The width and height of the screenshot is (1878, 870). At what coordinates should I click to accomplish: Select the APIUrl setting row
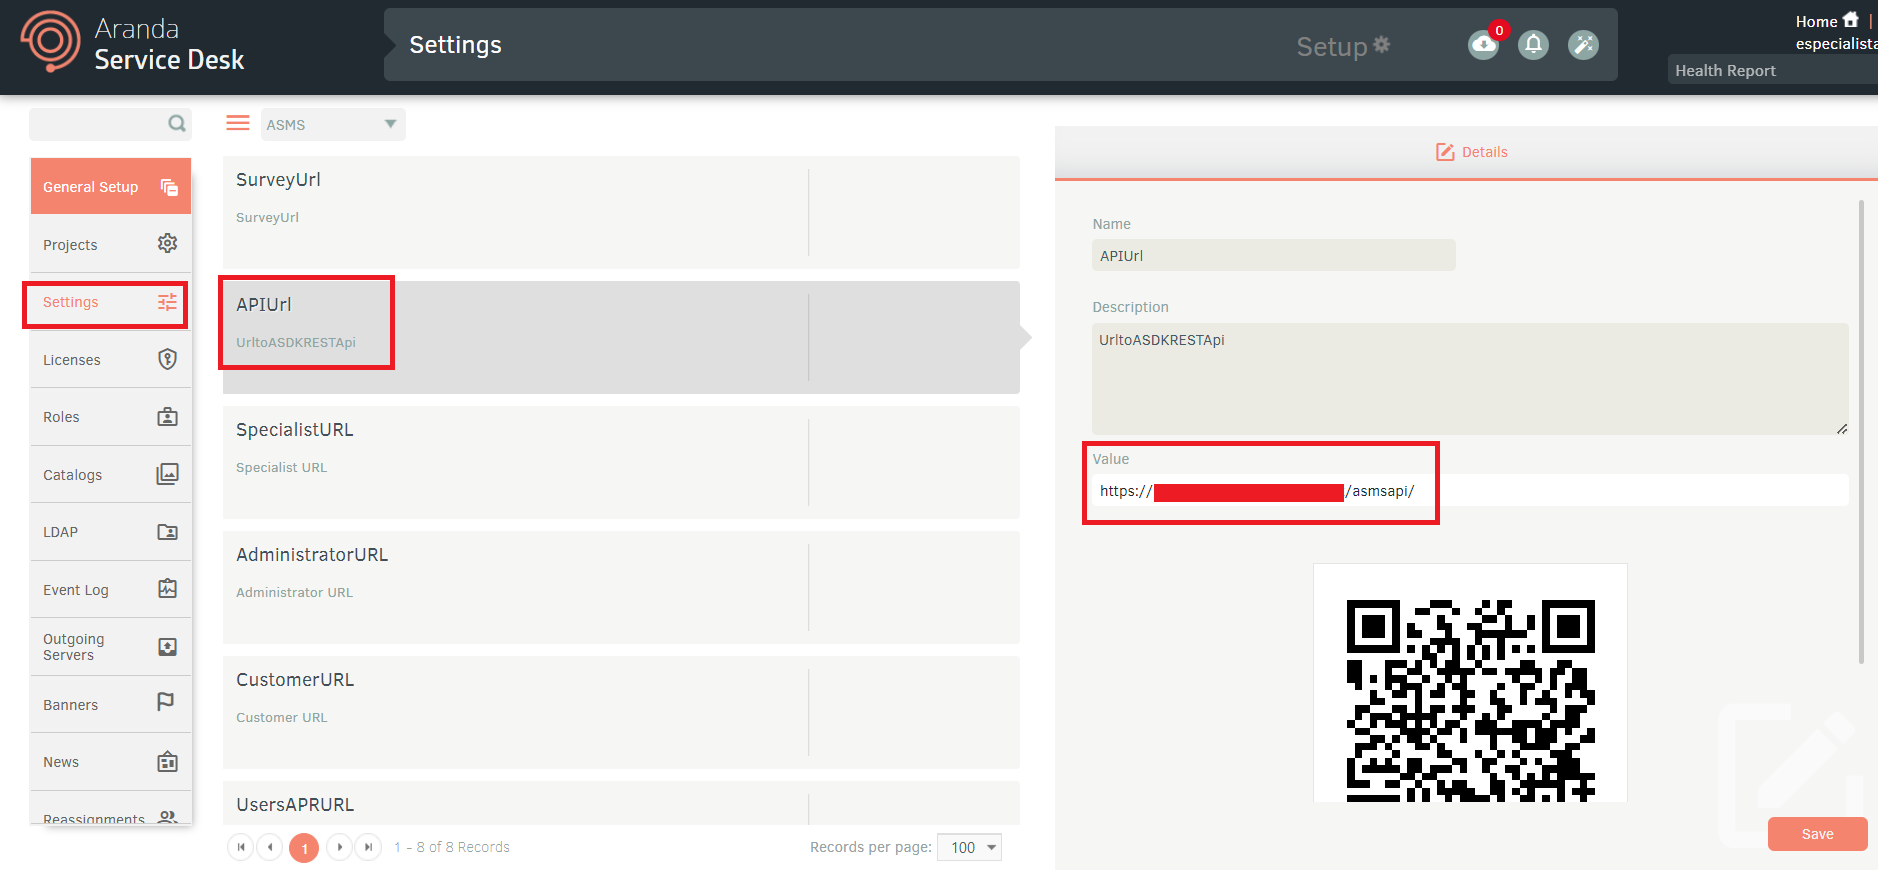pyautogui.click(x=621, y=337)
